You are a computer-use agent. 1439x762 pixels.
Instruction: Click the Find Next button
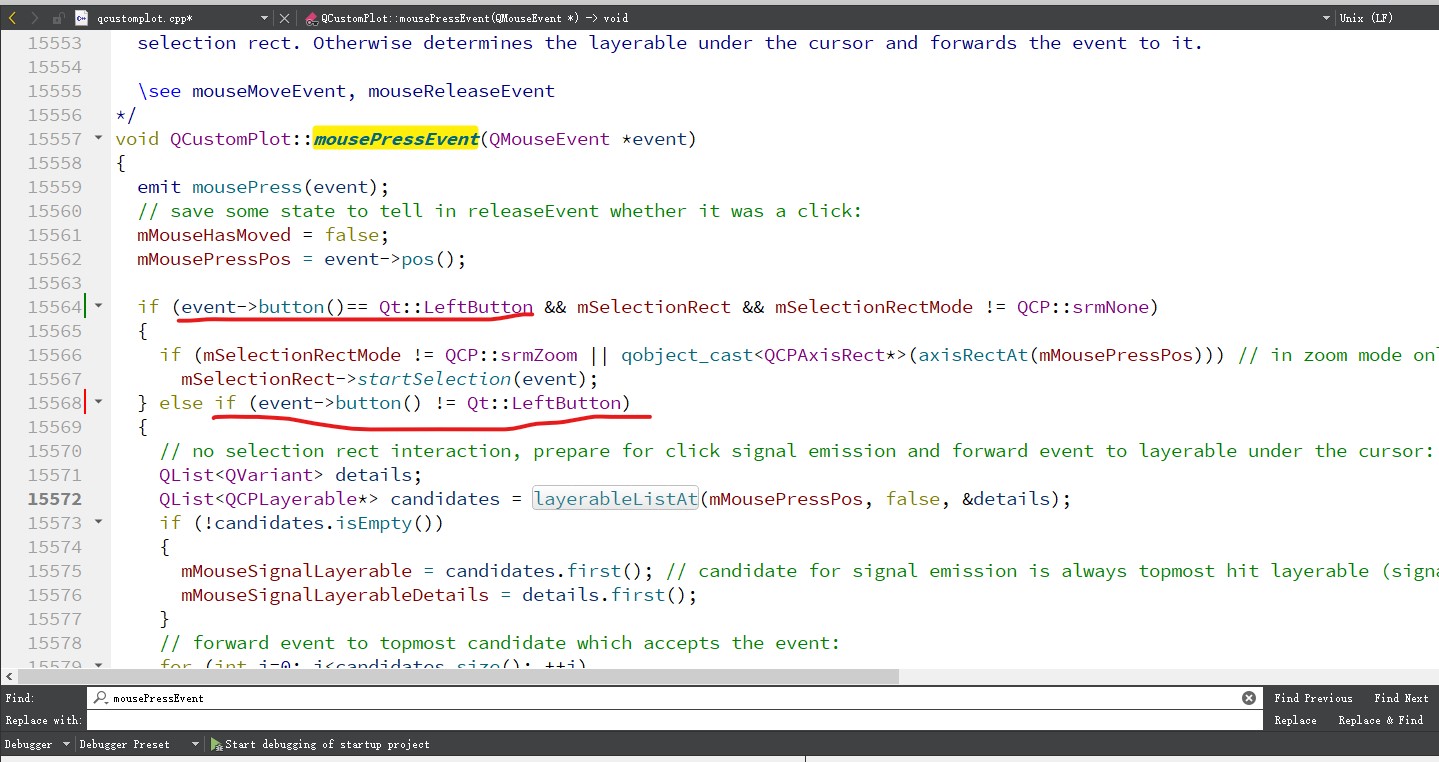(x=1401, y=698)
